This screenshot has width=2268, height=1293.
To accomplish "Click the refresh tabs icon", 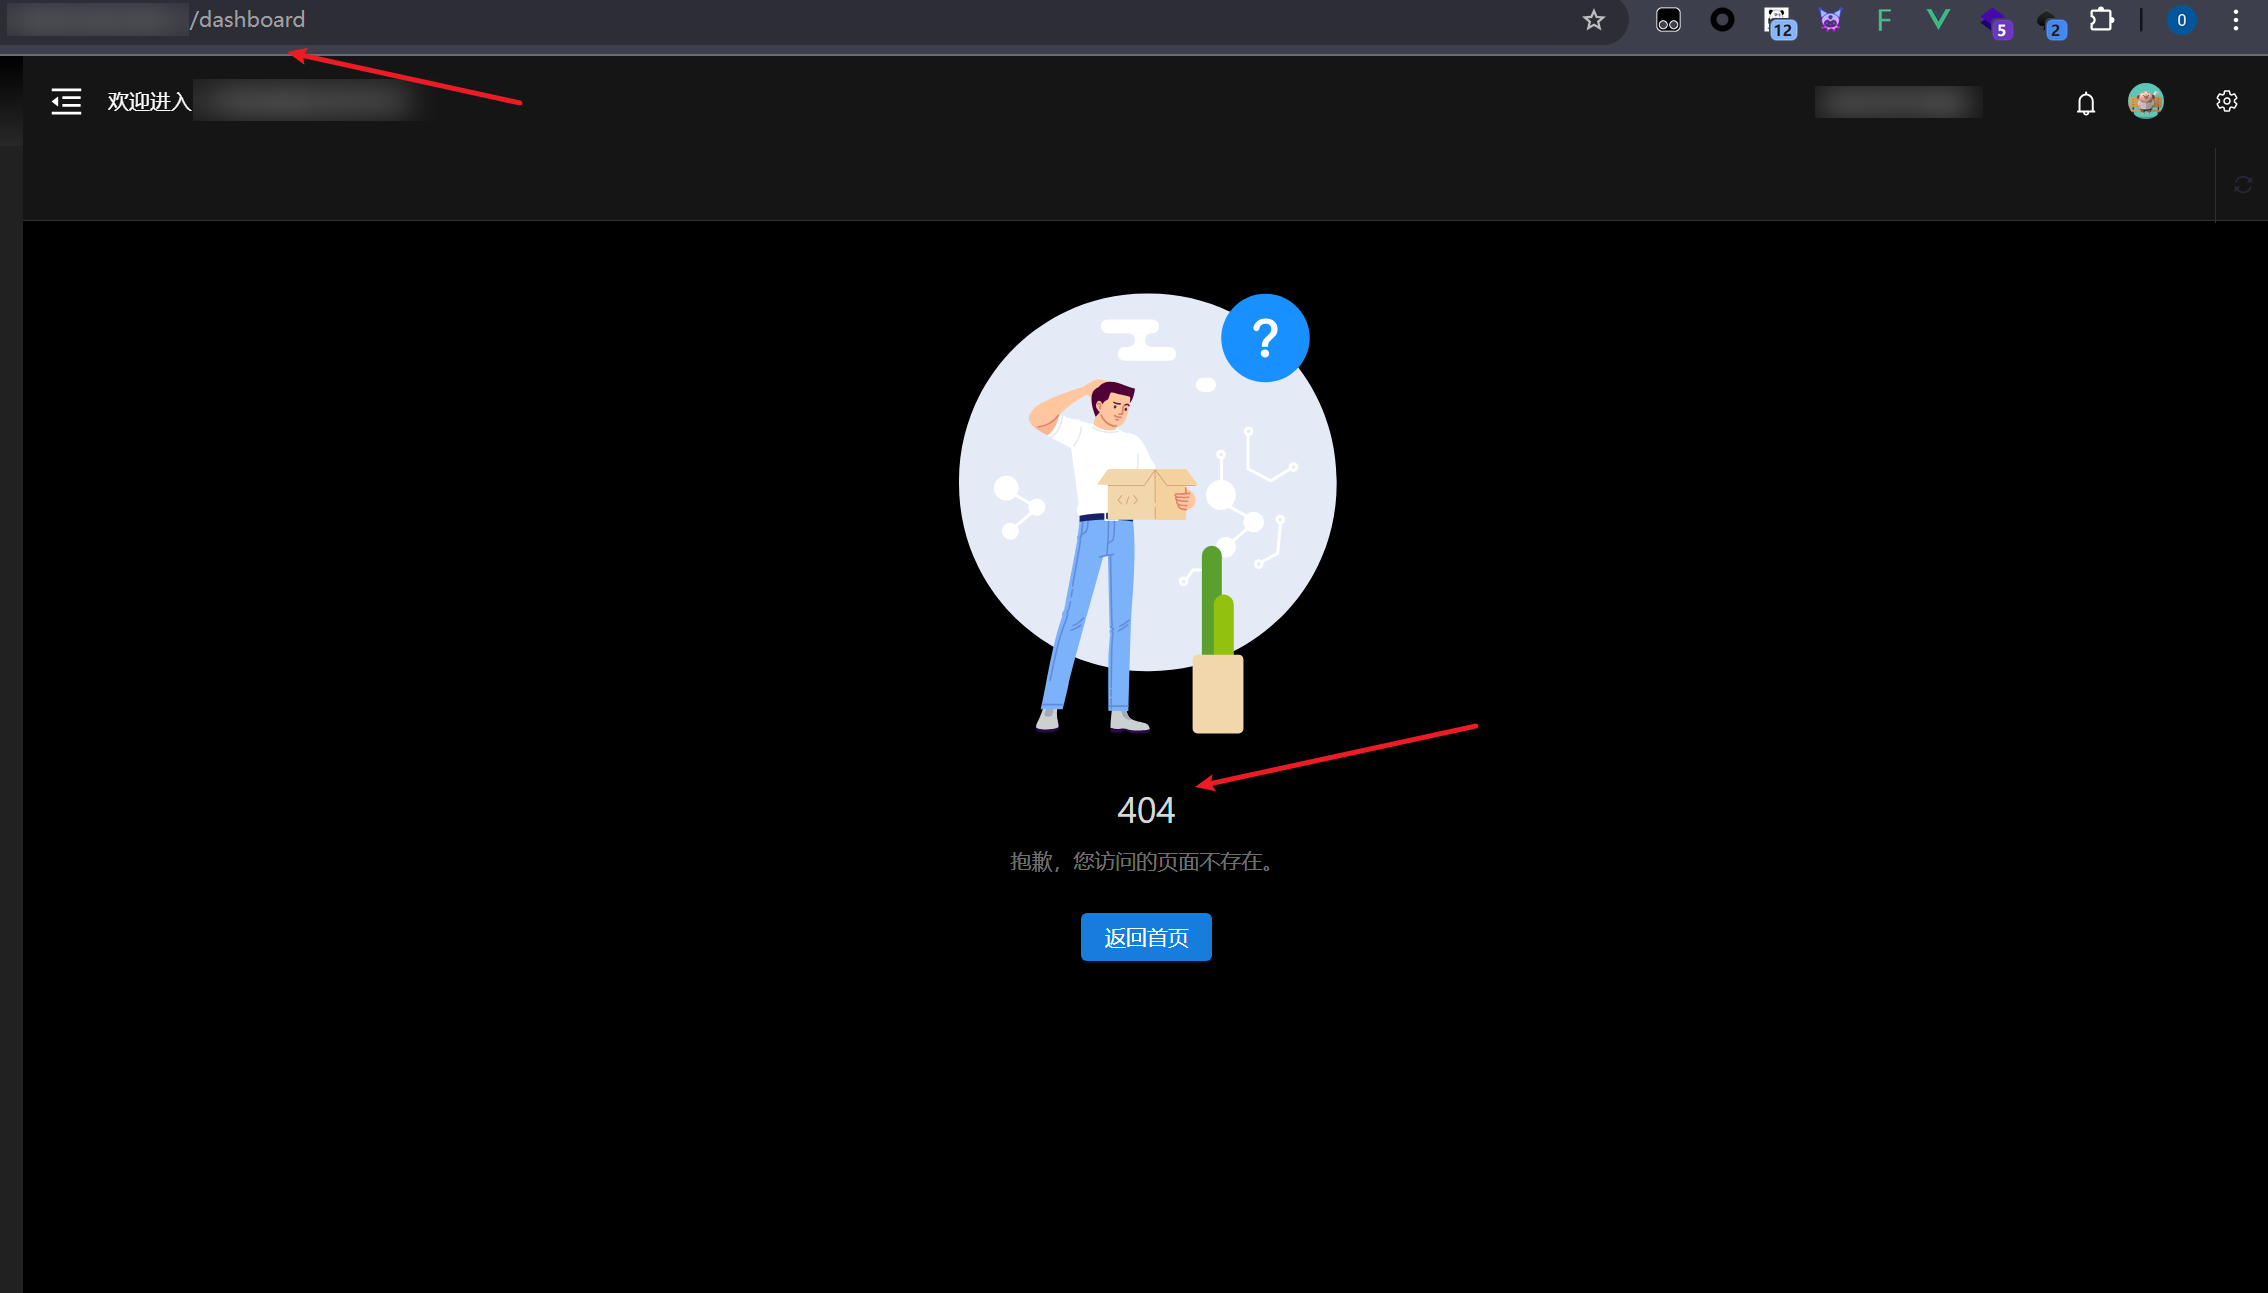I will pos(2242,185).
